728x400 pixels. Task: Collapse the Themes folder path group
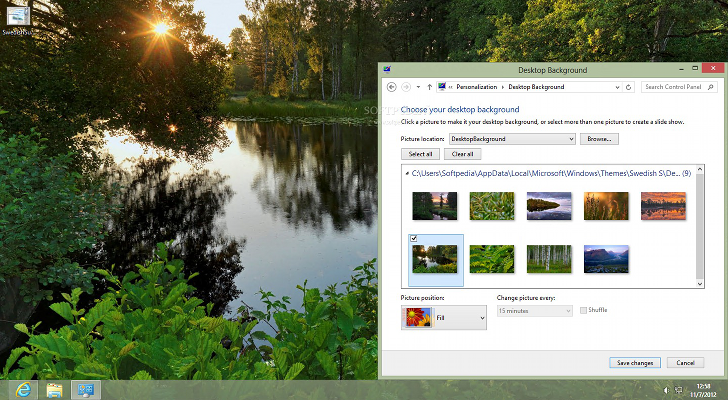[x=407, y=174]
